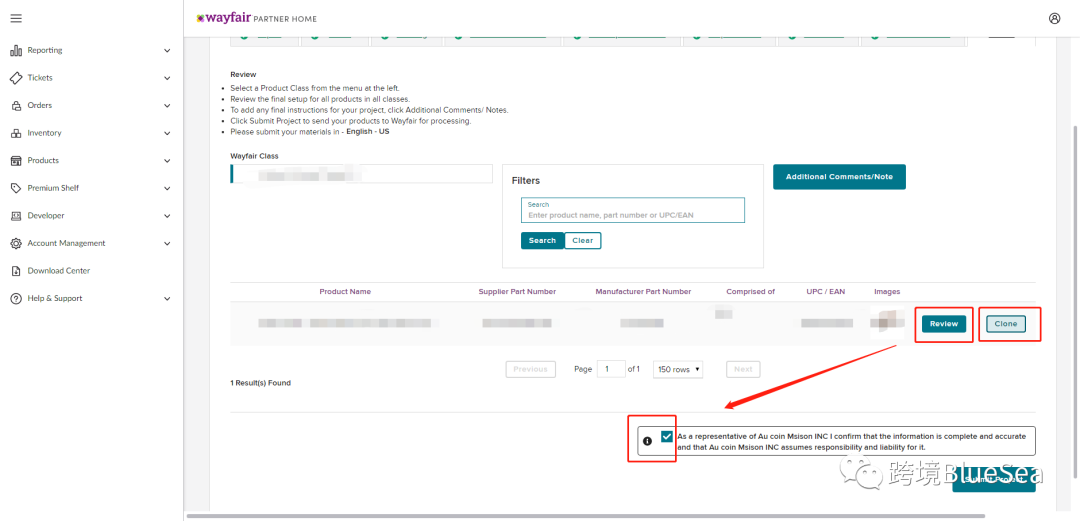1080x521 pixels.
Task: Click the Images column header
Action: coord(887,292)
